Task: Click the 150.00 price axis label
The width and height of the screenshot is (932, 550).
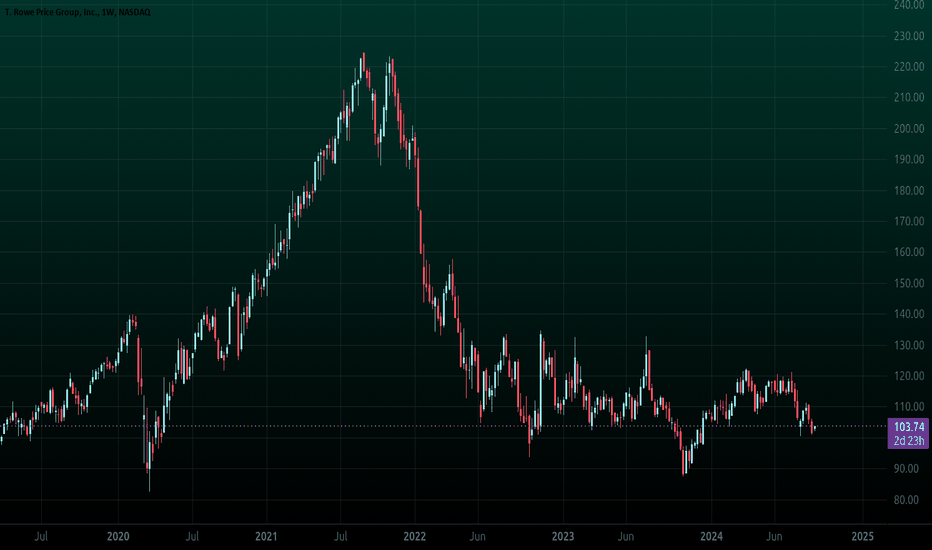Action: 909,283
